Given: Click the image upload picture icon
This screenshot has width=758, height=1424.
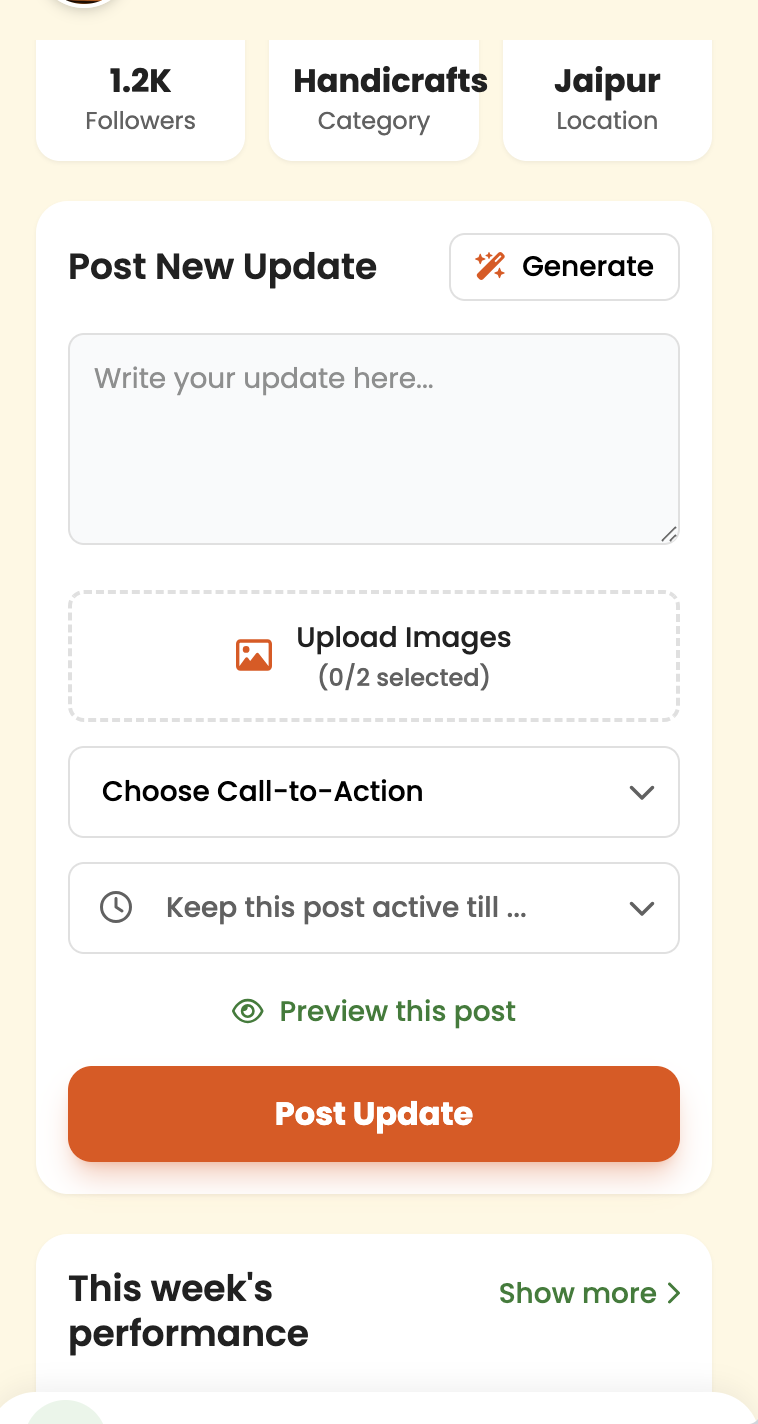Looking at the screenshot, I should [254, 655].
